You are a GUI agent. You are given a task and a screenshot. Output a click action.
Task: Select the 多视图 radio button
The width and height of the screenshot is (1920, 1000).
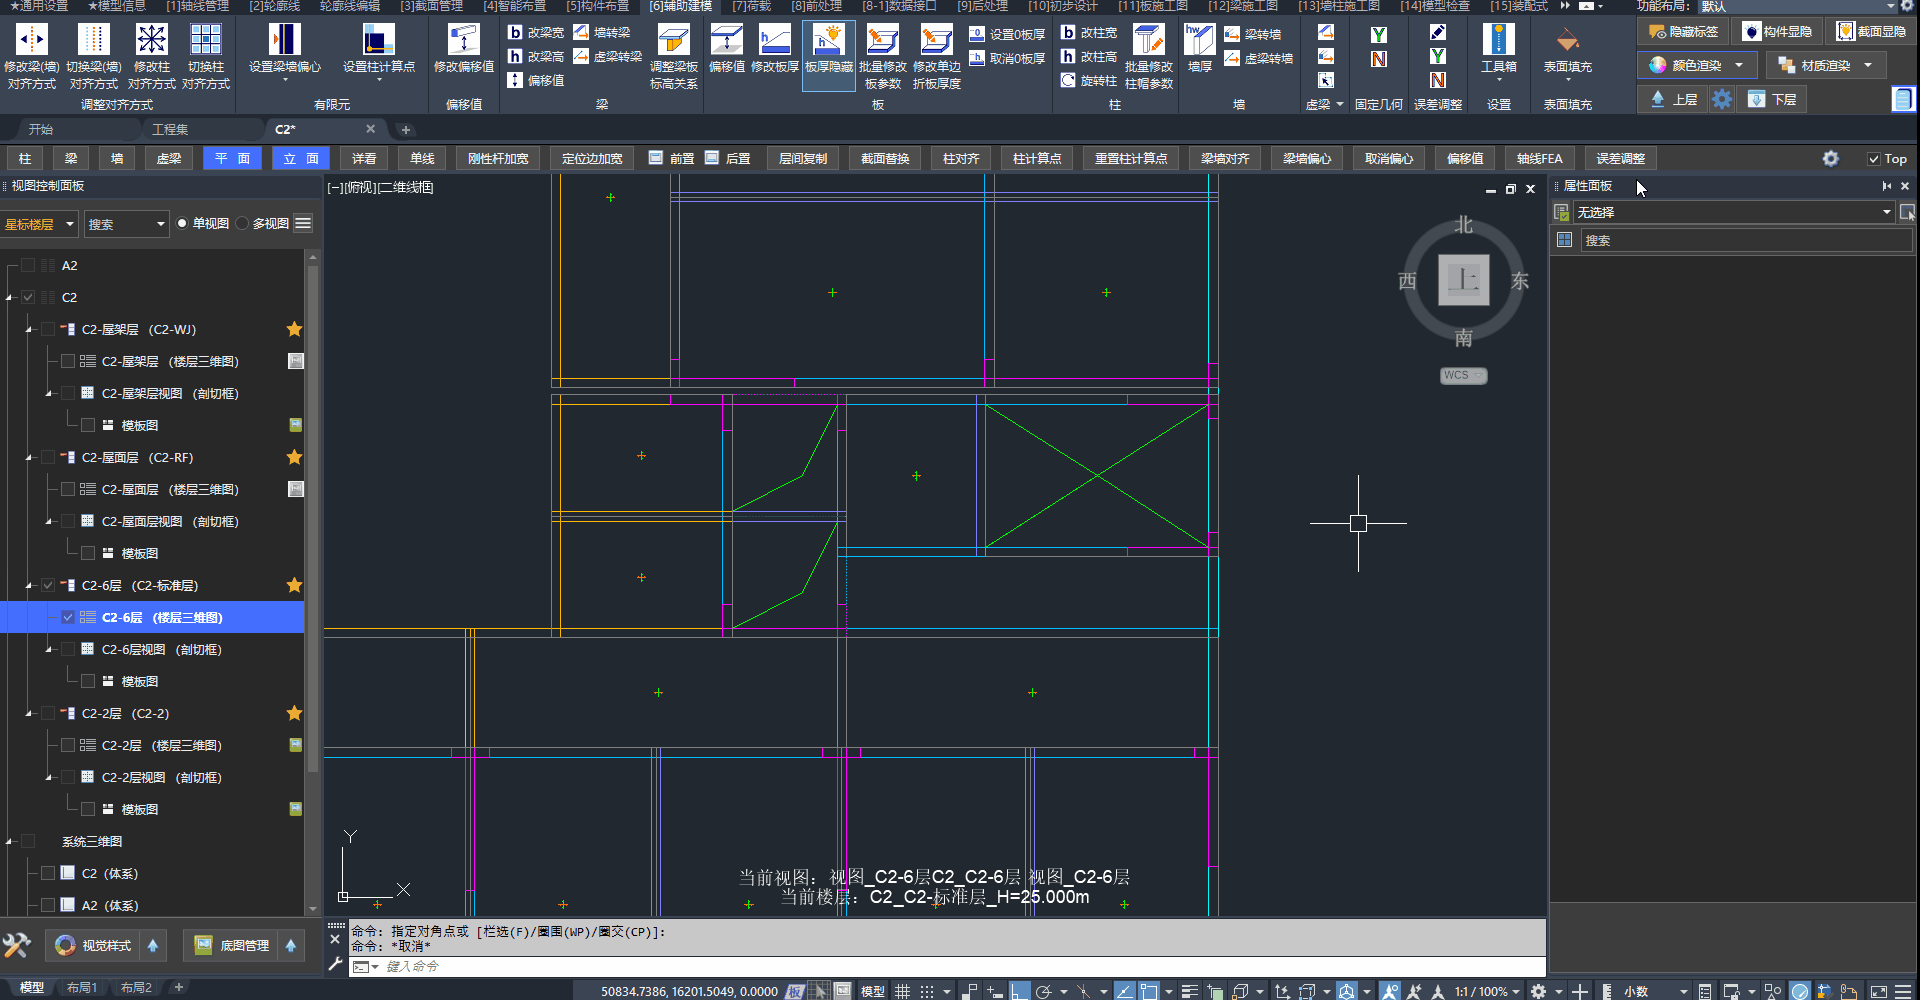coord(243,224)
